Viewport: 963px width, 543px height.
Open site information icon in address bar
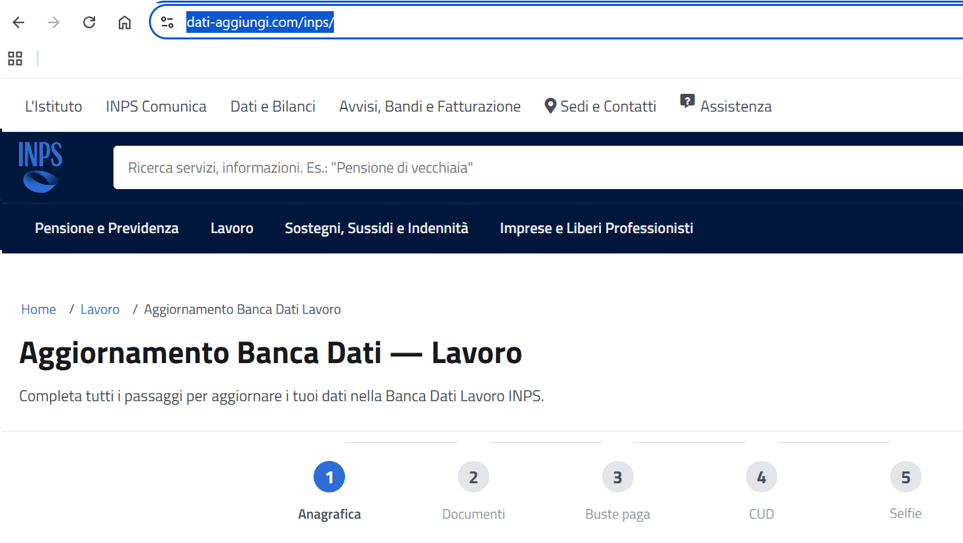coord(167,23)
